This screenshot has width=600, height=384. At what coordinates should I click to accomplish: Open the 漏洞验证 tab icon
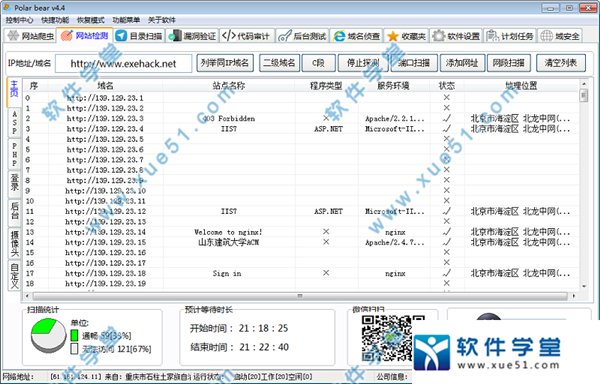tap(174, 36)
